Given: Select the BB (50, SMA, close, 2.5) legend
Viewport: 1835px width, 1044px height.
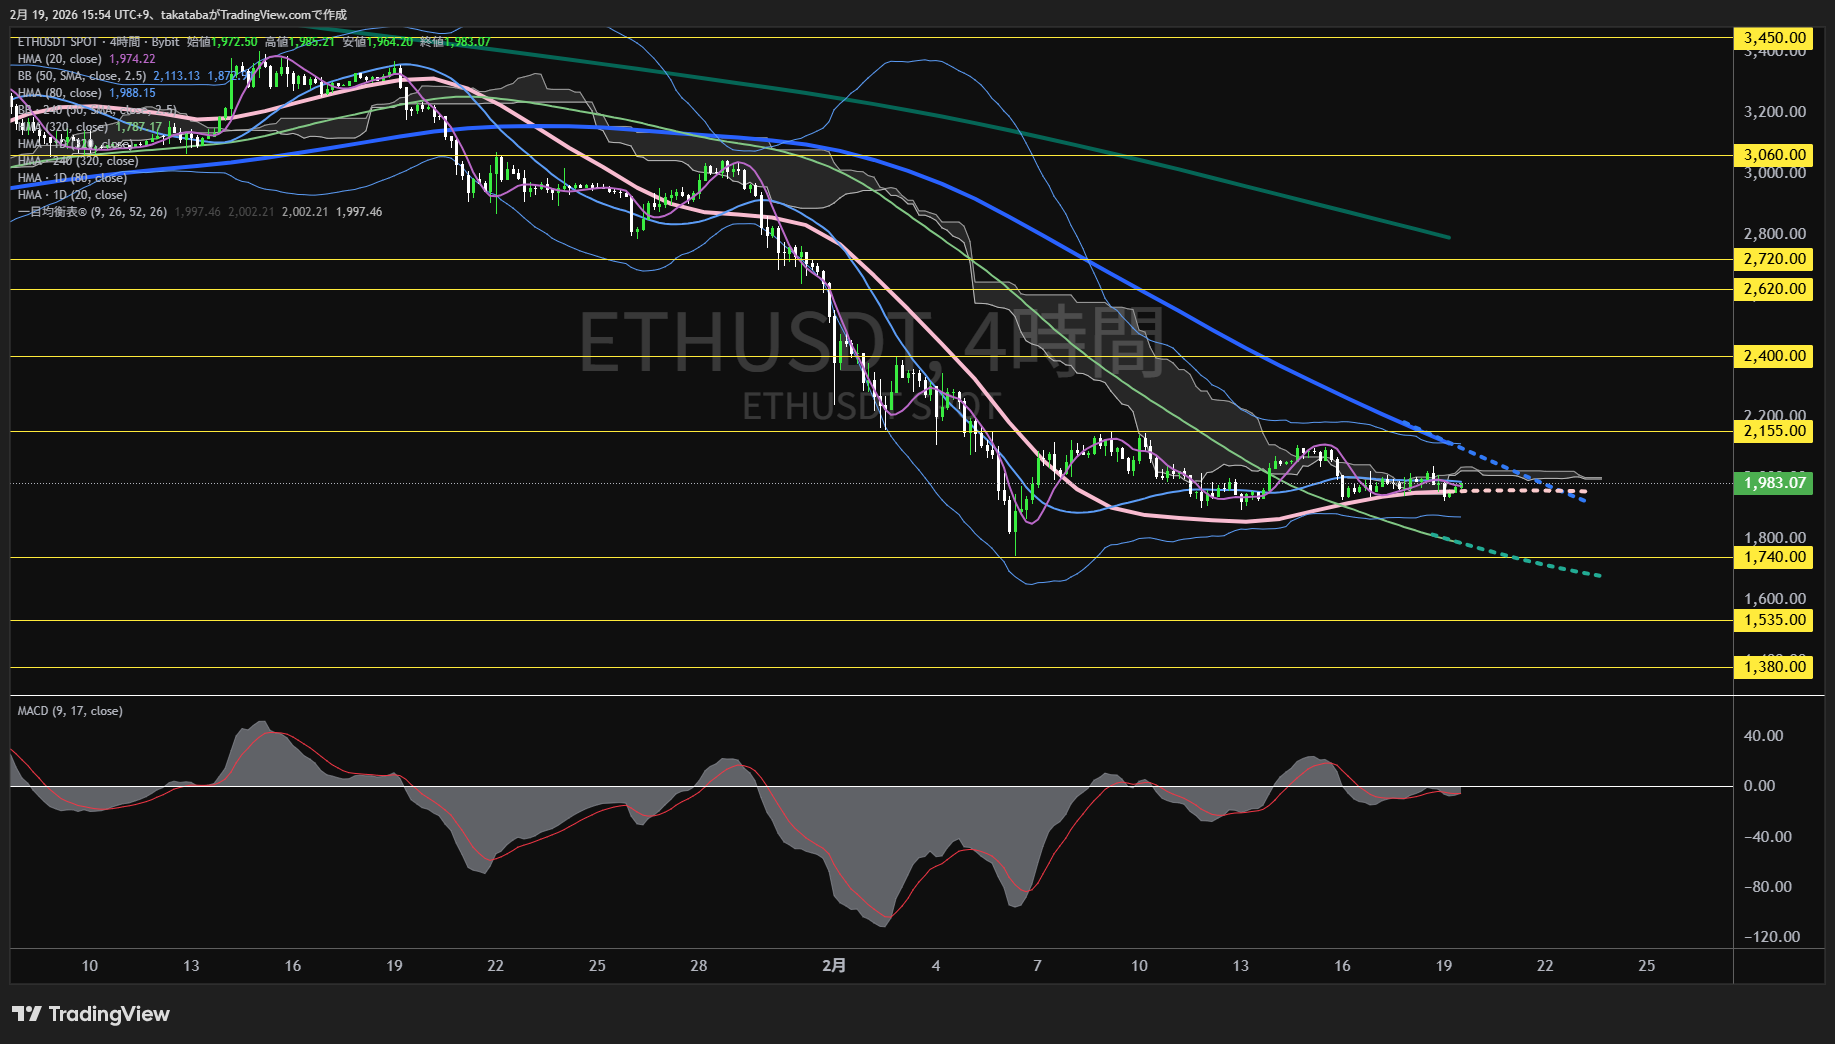Looking at the screenshot, I should point(82,76).
